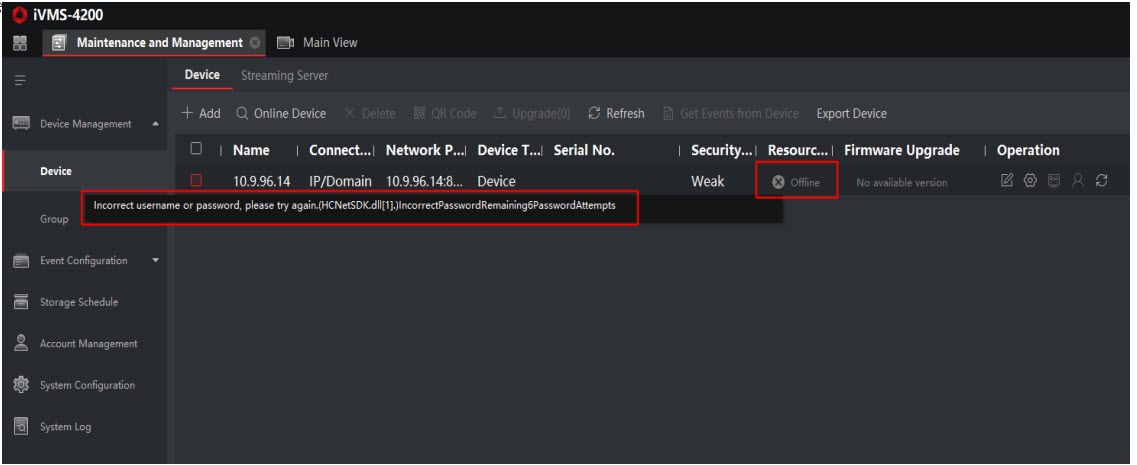The height and width of the screenshot is (465, 1137).
Task: Toggle the select-all checkbox in table header
Action: tap(197, 150)
